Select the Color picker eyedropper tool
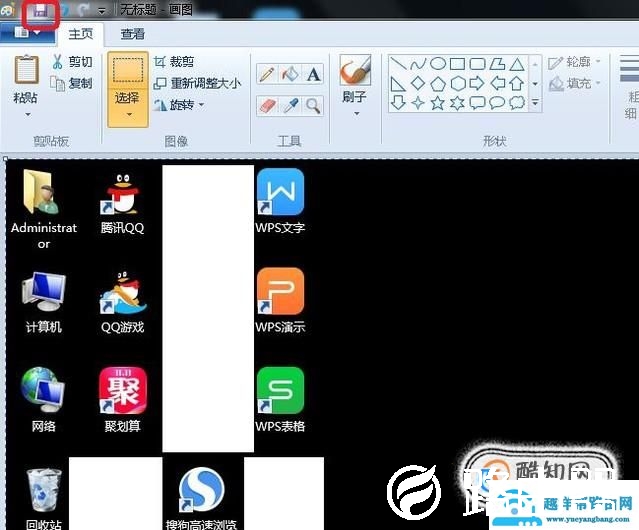The image size is (639, 530). (x=290, y=106)
